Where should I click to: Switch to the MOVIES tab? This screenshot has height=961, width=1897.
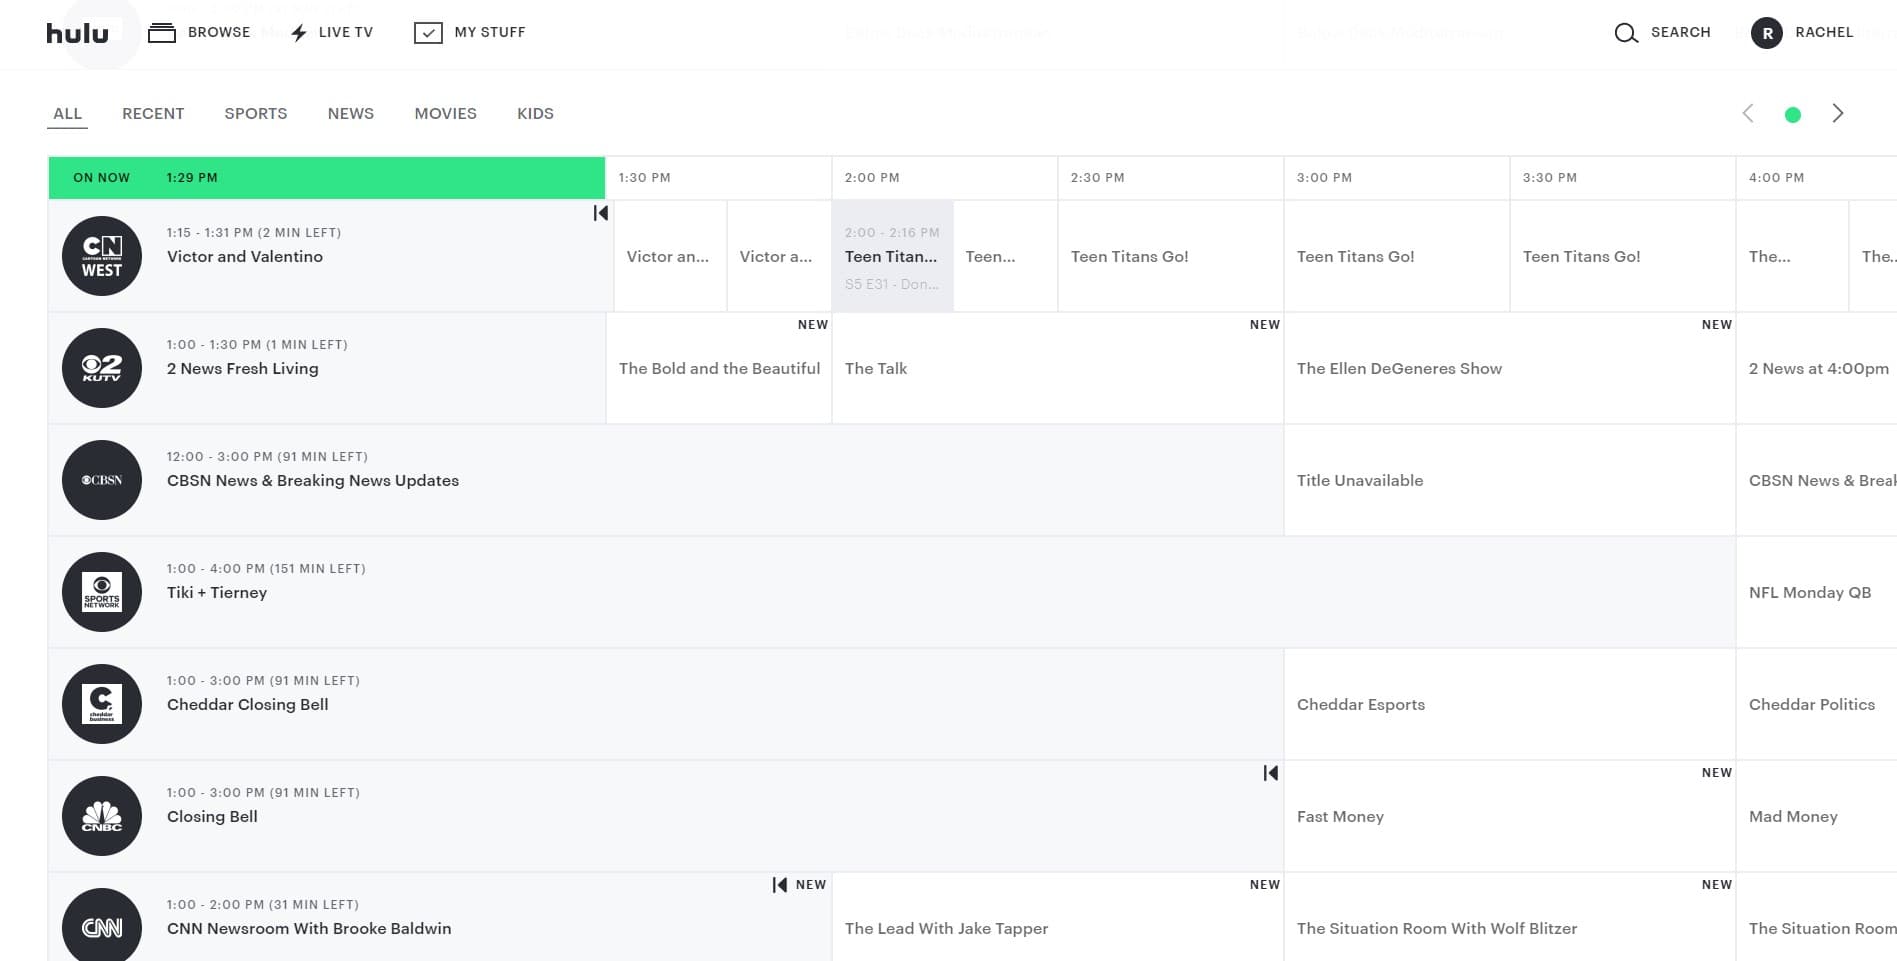click(446, 114)
